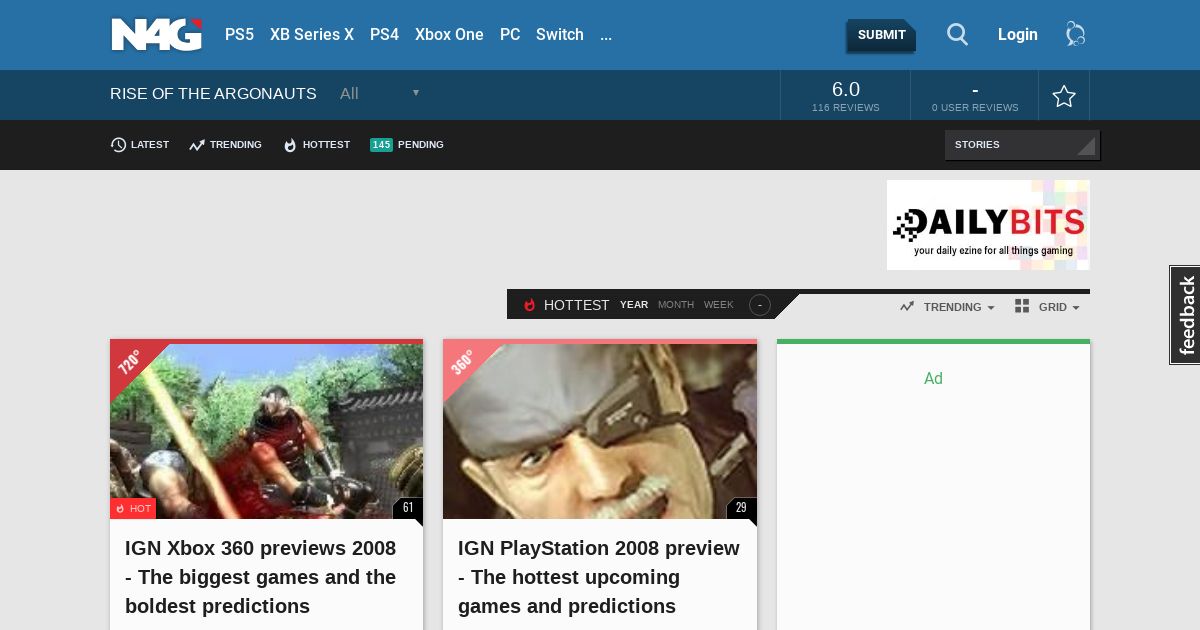The image size is (1200, 630).
Task: Select the clock icon next to Latest
Action: [118, 145]
